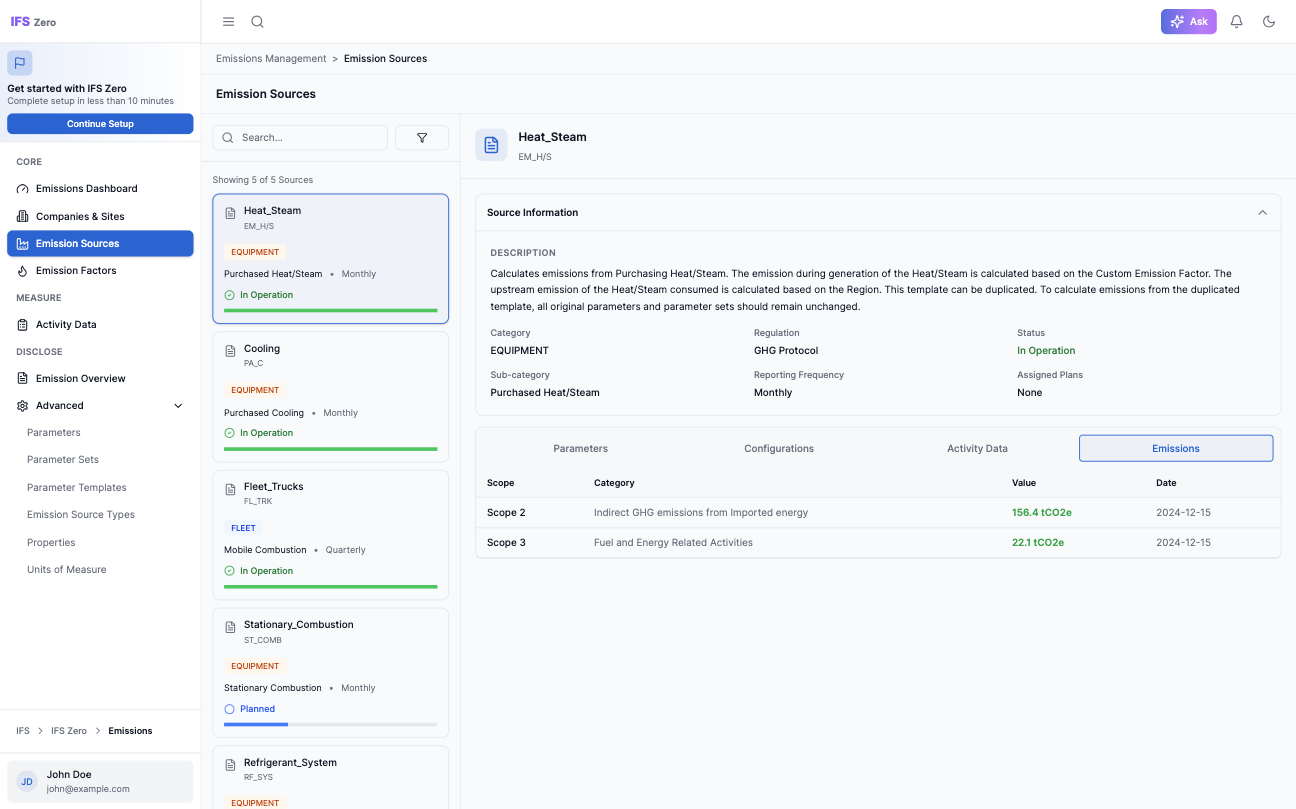
Task: Open Emission Factors flame item
Action: coord(76,271)
